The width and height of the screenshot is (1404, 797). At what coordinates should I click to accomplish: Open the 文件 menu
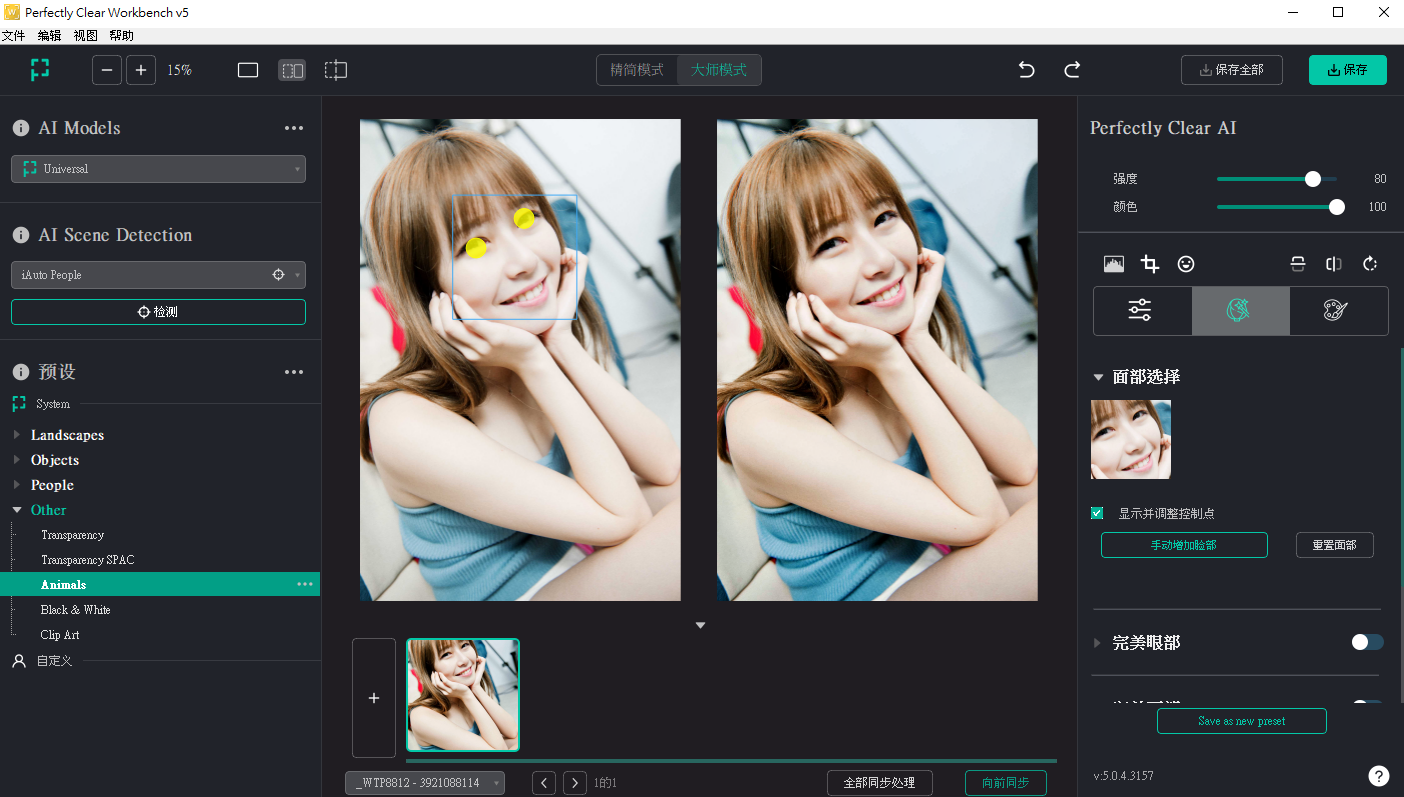click(13, 35)
